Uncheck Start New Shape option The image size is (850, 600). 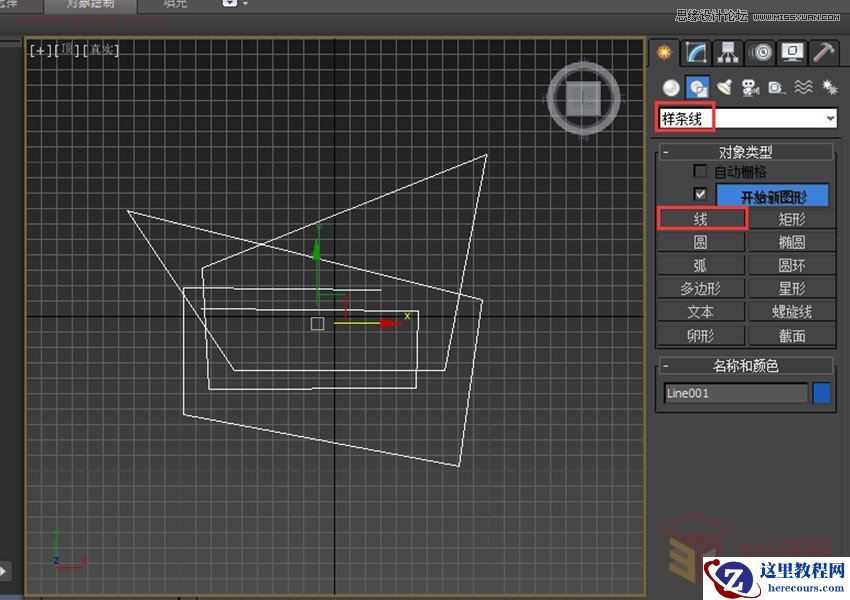point(700,194)
